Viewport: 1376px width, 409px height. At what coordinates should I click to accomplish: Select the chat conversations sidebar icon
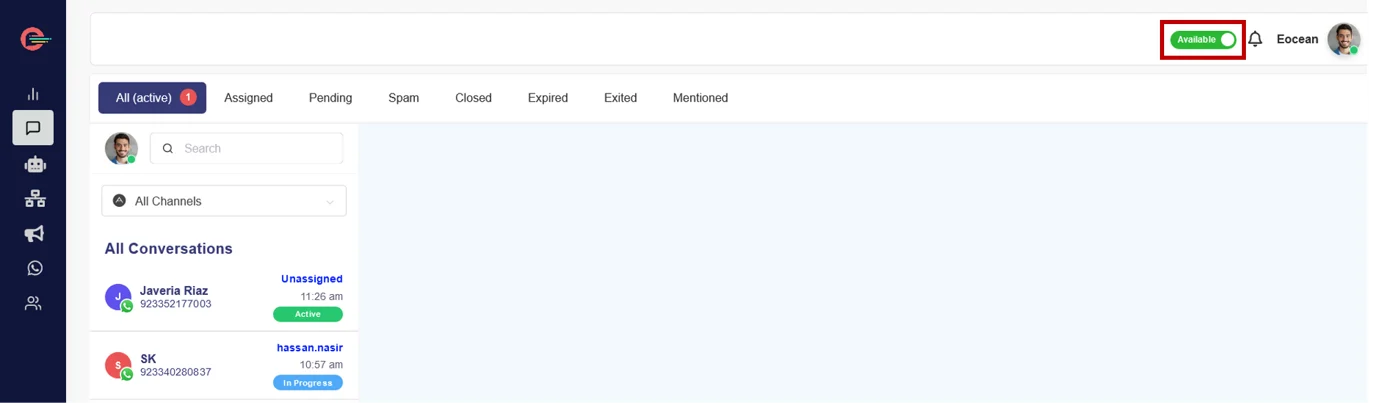click(33, 128)
